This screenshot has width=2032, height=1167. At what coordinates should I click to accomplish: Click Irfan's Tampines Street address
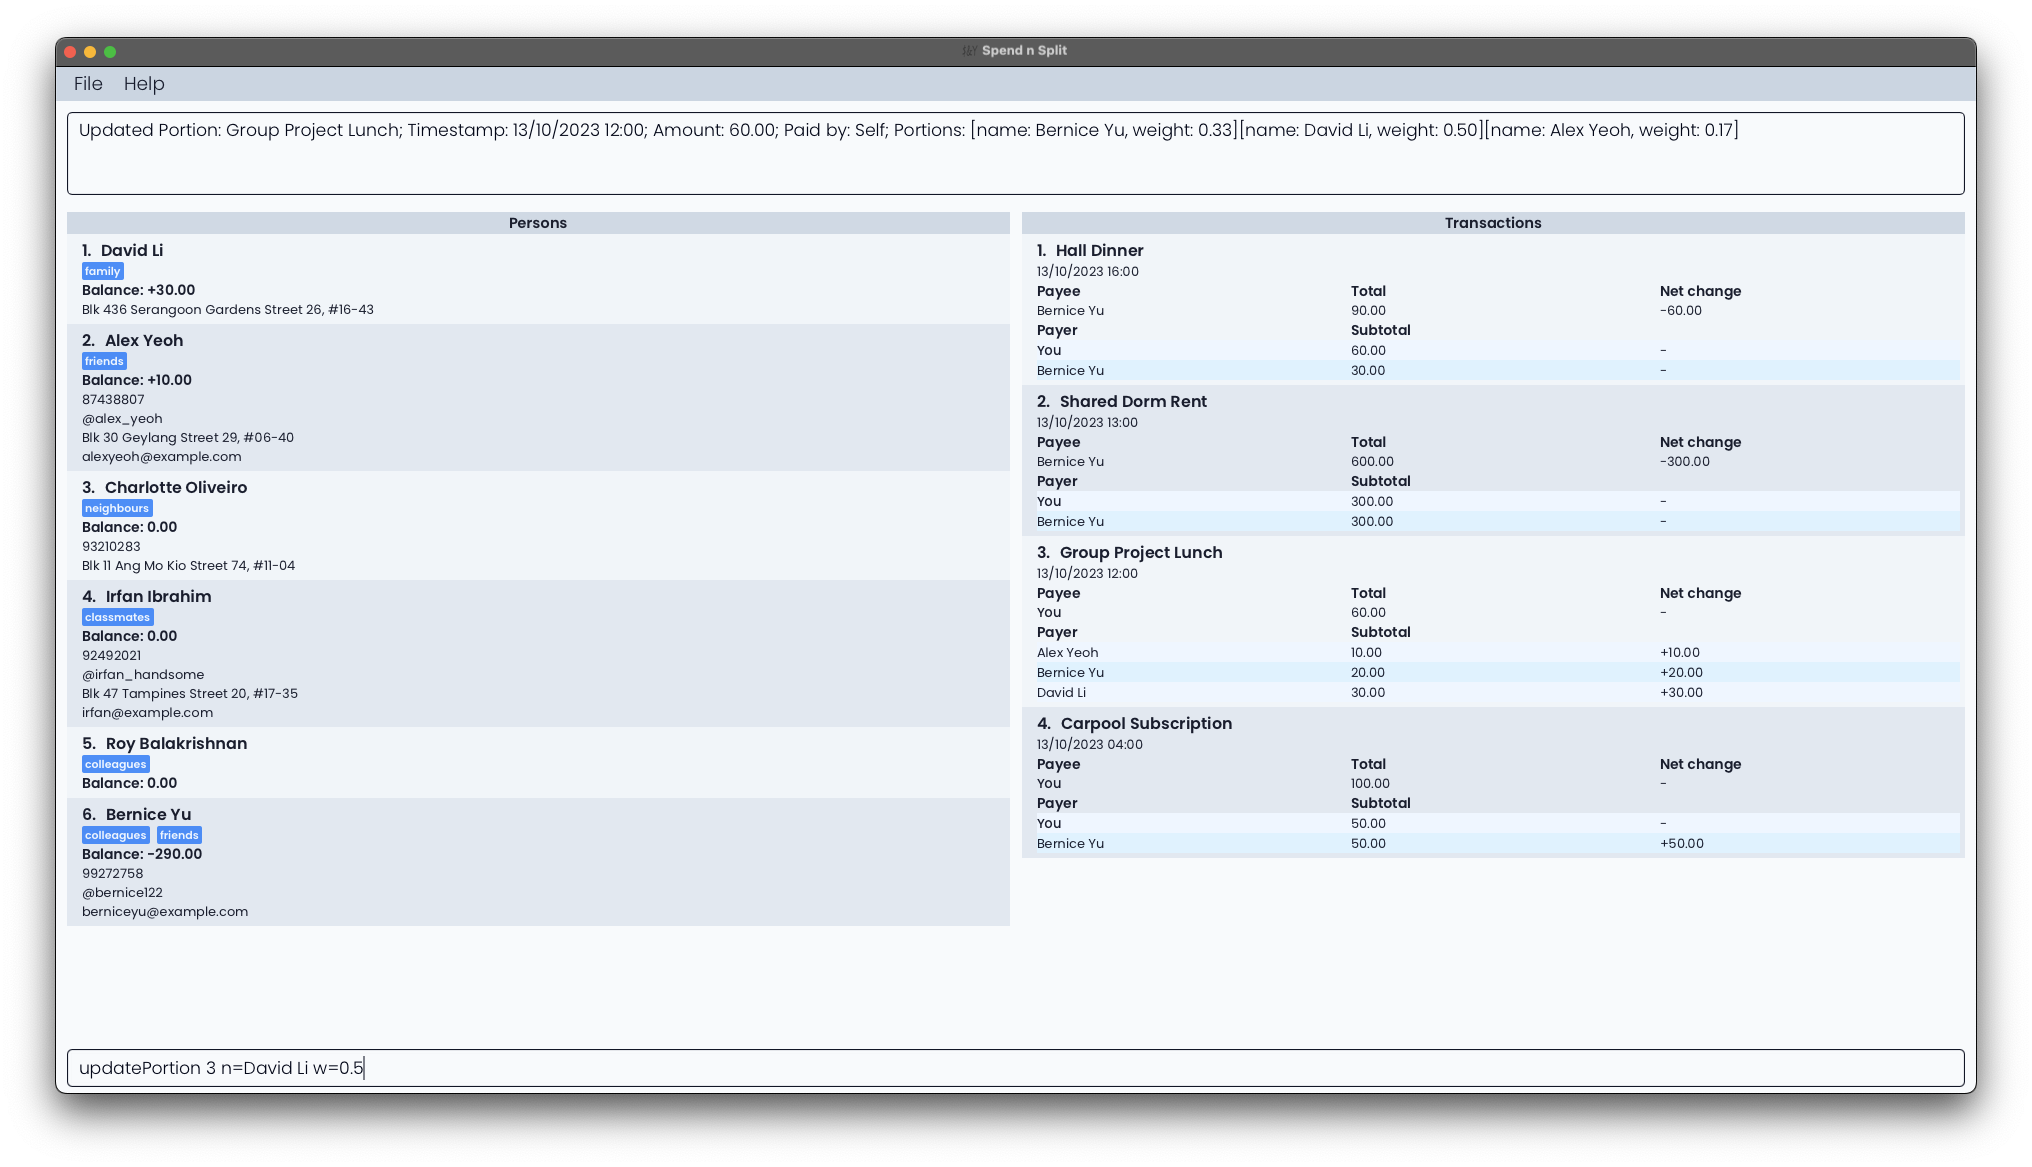[190, 693]
